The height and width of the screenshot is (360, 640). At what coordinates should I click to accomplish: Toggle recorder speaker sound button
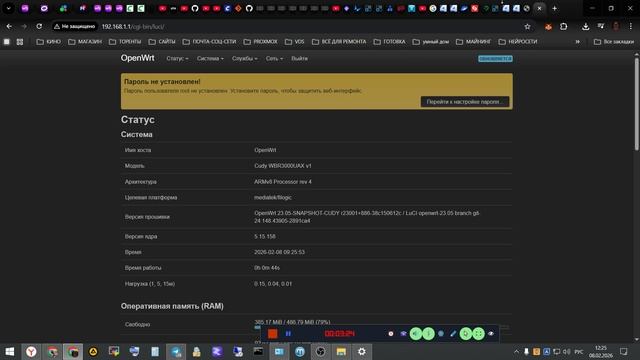(416, 333)
